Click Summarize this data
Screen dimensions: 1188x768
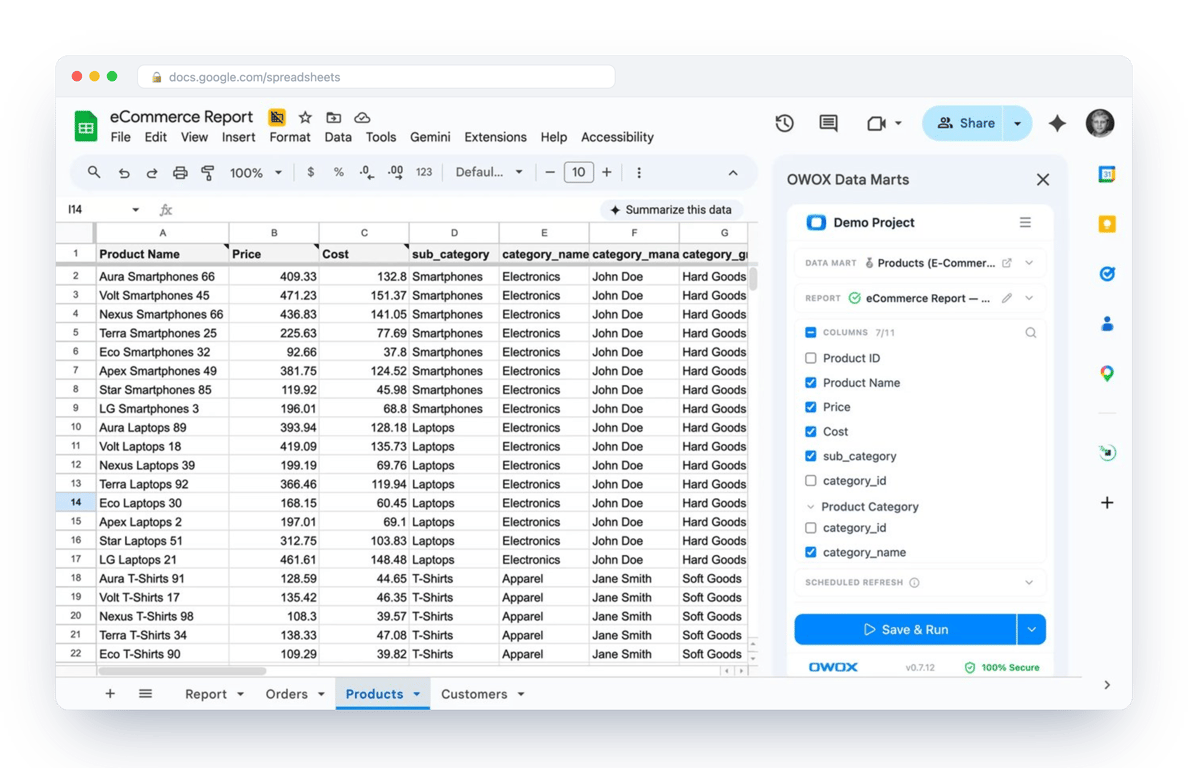[x=671, y=210]
